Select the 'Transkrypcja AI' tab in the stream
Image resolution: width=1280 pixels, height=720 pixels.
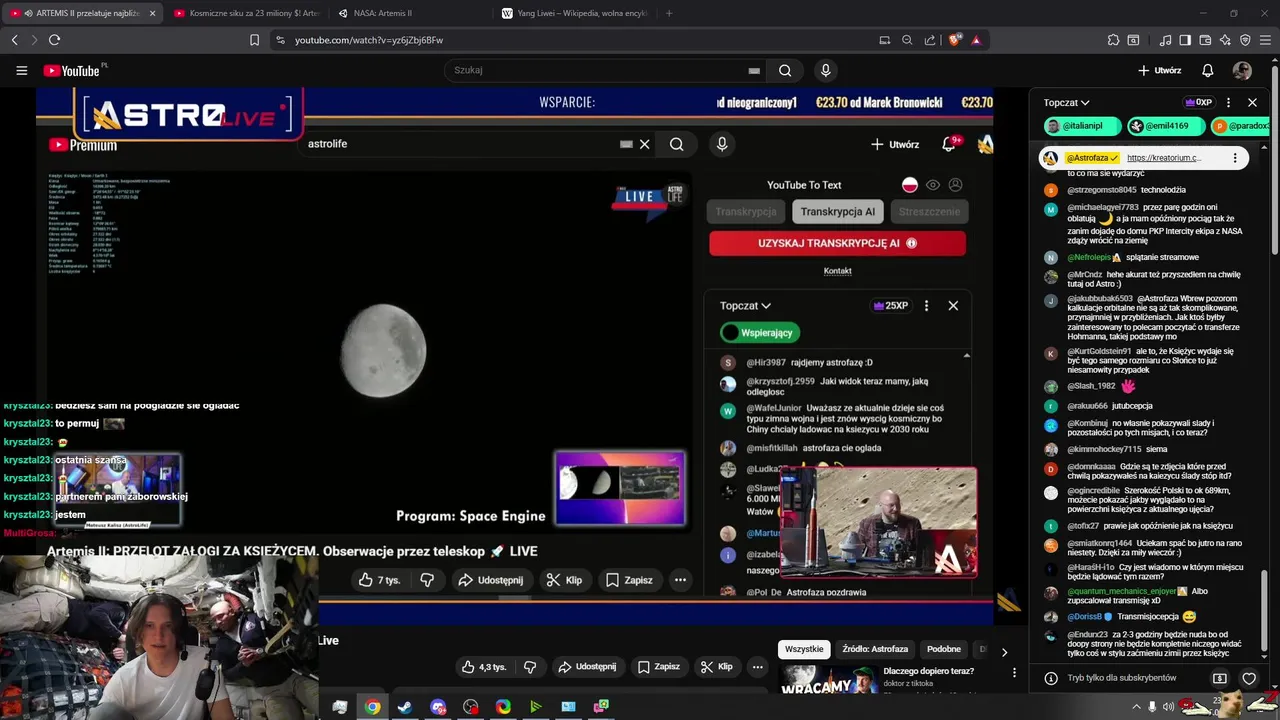point(838,212)
